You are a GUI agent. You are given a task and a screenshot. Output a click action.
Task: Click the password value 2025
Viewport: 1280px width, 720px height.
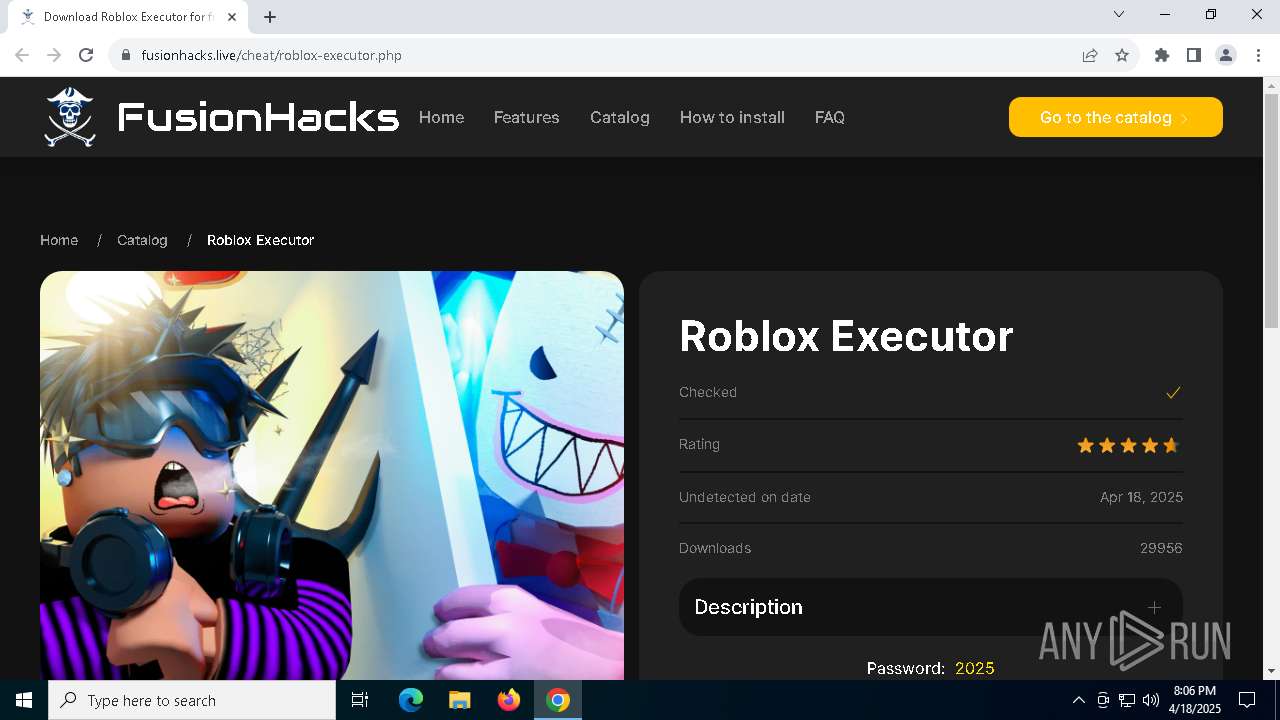[975, 668]
